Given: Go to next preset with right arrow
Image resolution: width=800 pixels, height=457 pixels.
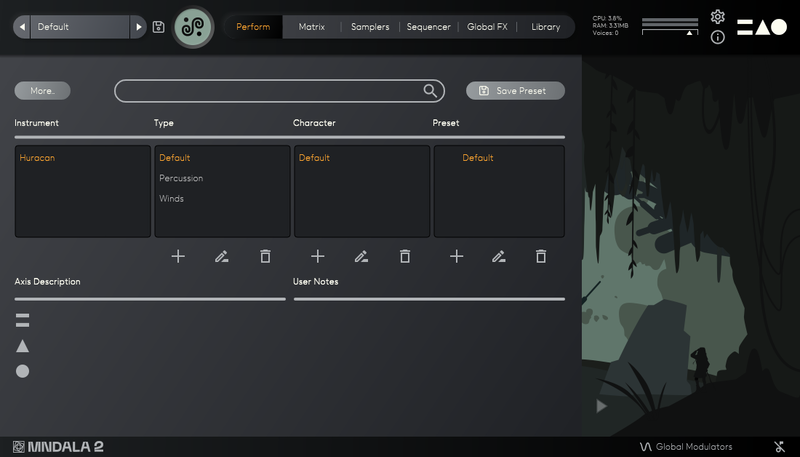Looking at the screenshot, I should click(x=139, y=27).
